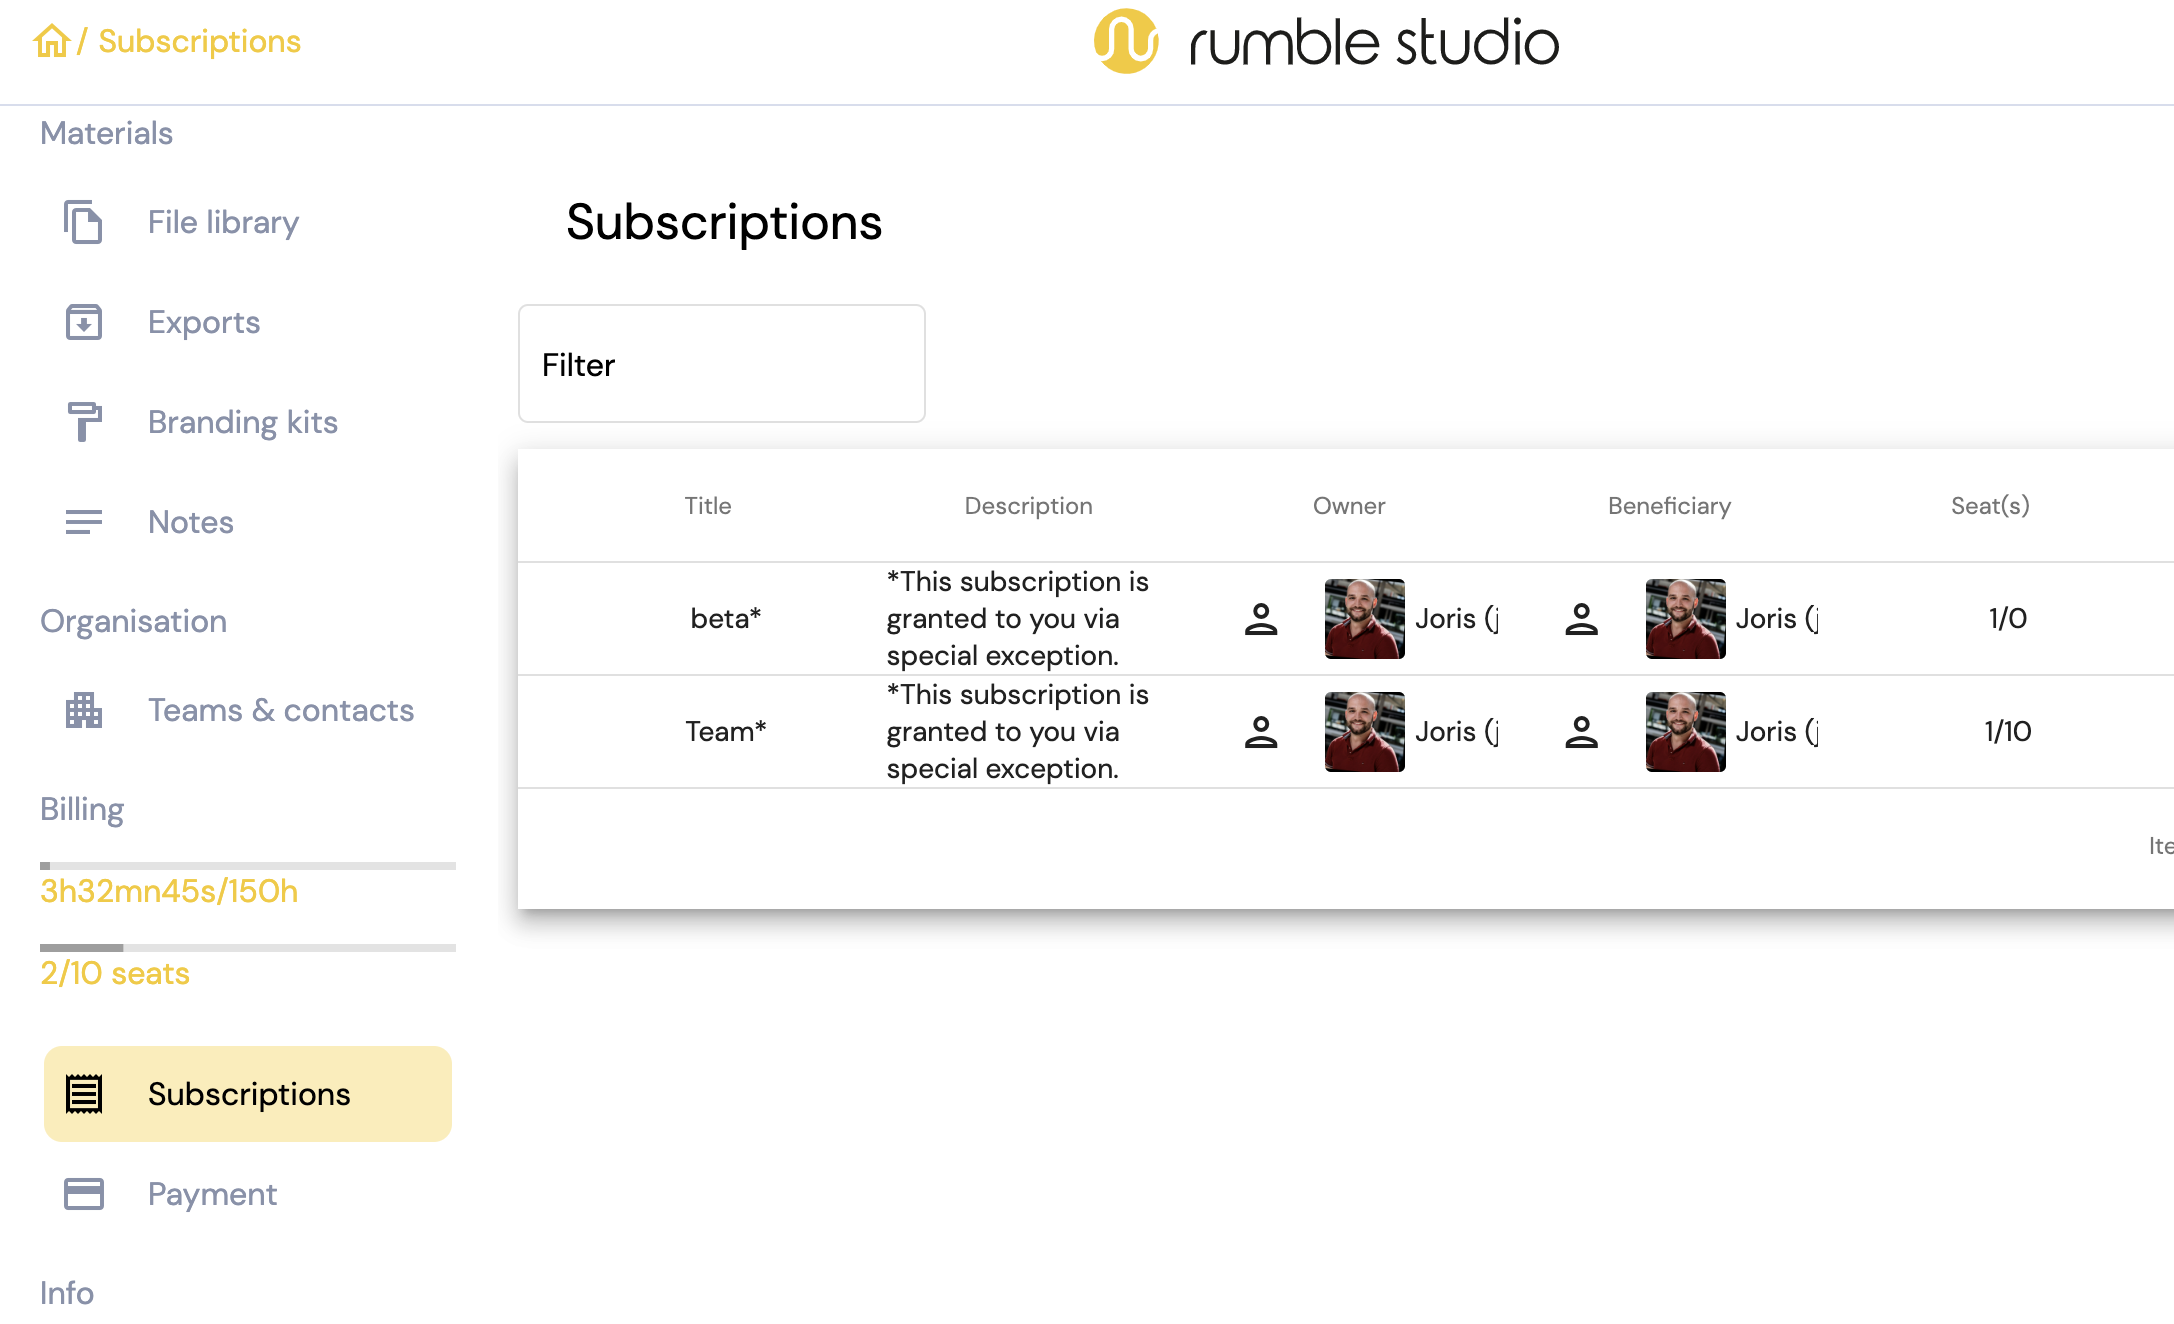Screen dimensions: 2174x1324
Task: Open Teams & contacts
Action: (281, 710)
